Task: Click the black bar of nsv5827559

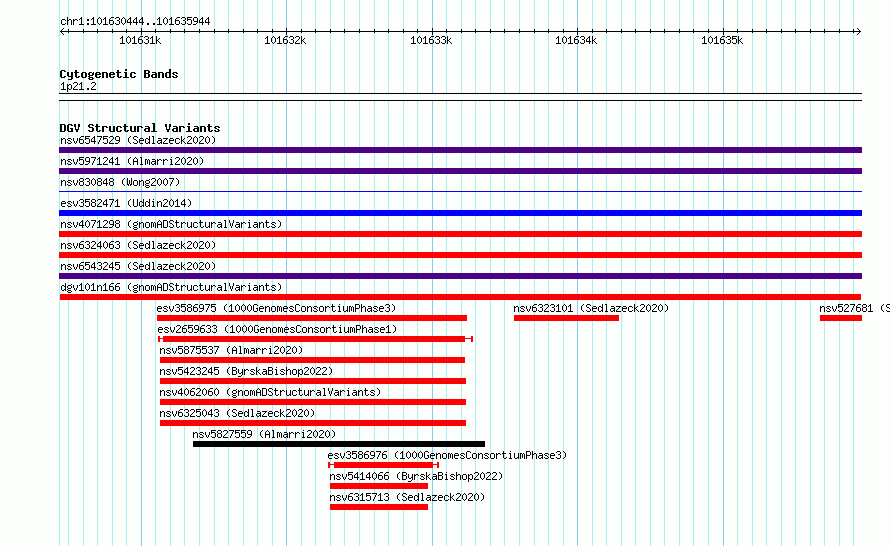Action: coord(339,444)
